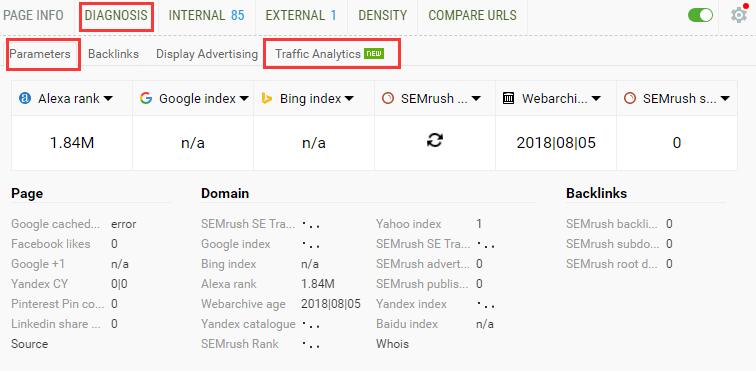Screen dimensions: 756x371
Task: Expand the Bing index dropdown arrow
Action: (349, 99)
